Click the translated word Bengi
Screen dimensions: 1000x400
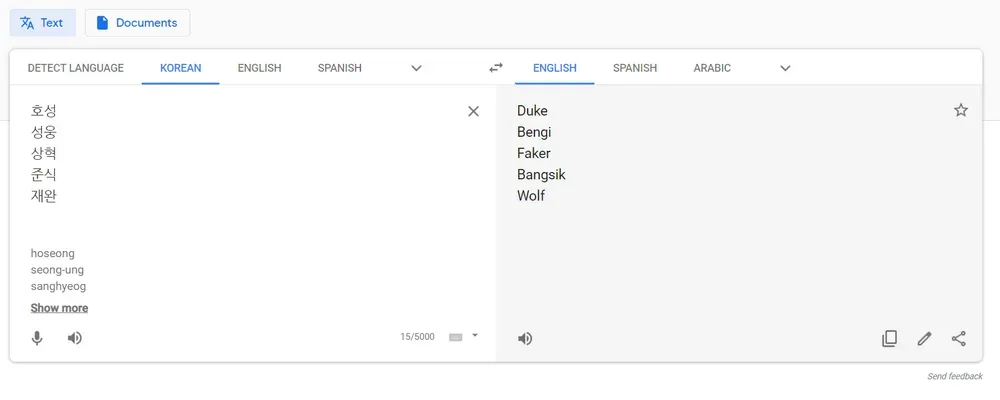(534, 133)
